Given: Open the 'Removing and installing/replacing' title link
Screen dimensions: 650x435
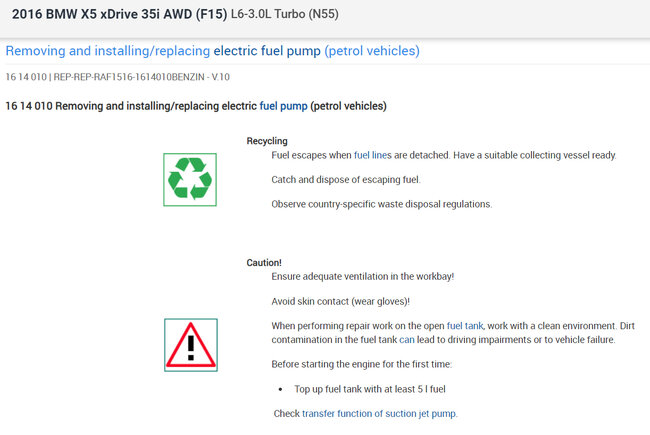Looking at the screenshot, I should tap(108, 51).
